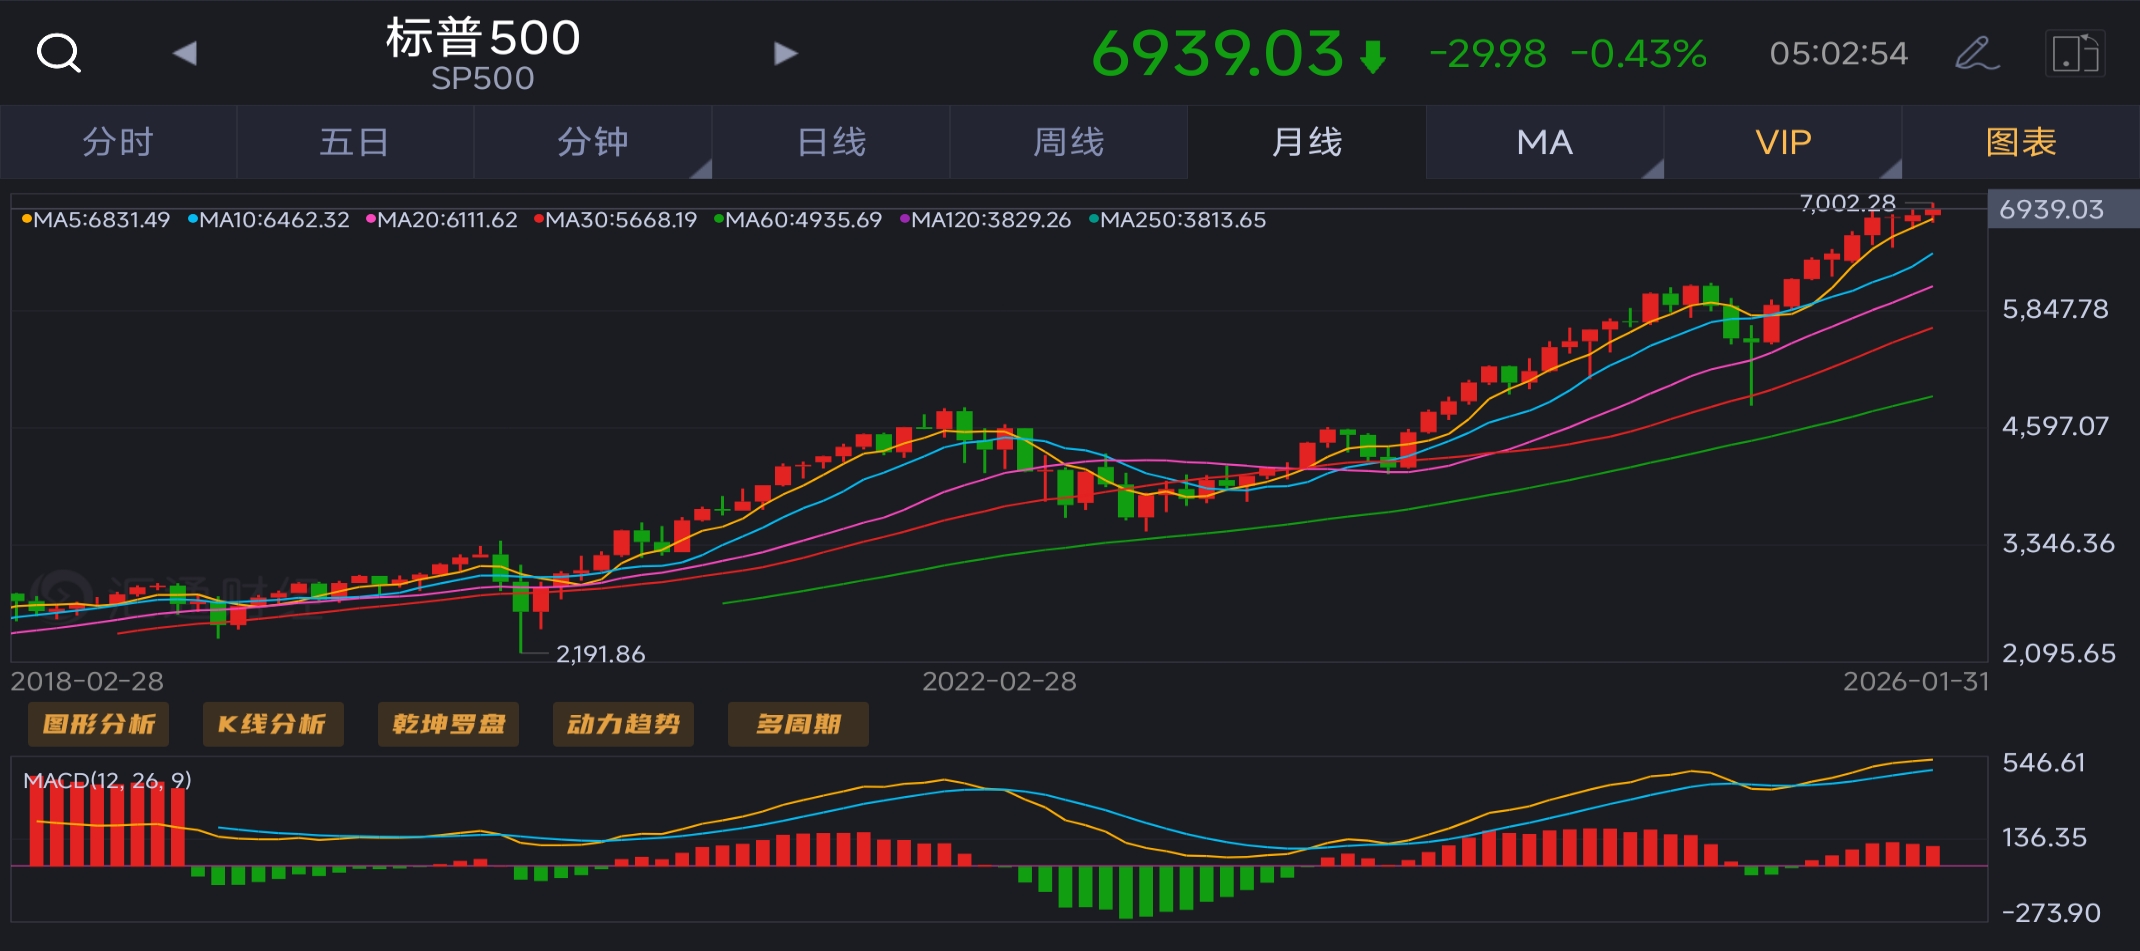This screenshot has width=2140, height=951.
Task: Click the 136.35 MACD axis label
Action: (x=2044, y=837)
